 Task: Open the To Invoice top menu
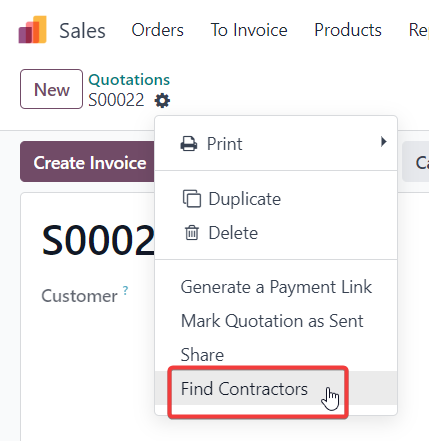coord(249,30)
